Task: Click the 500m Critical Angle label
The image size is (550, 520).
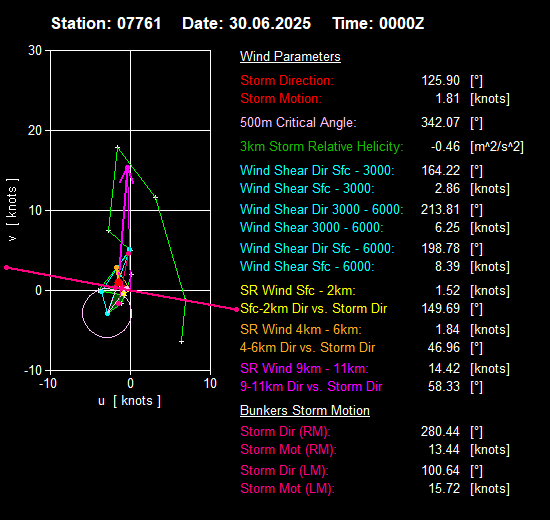Action: click(298, 122)
